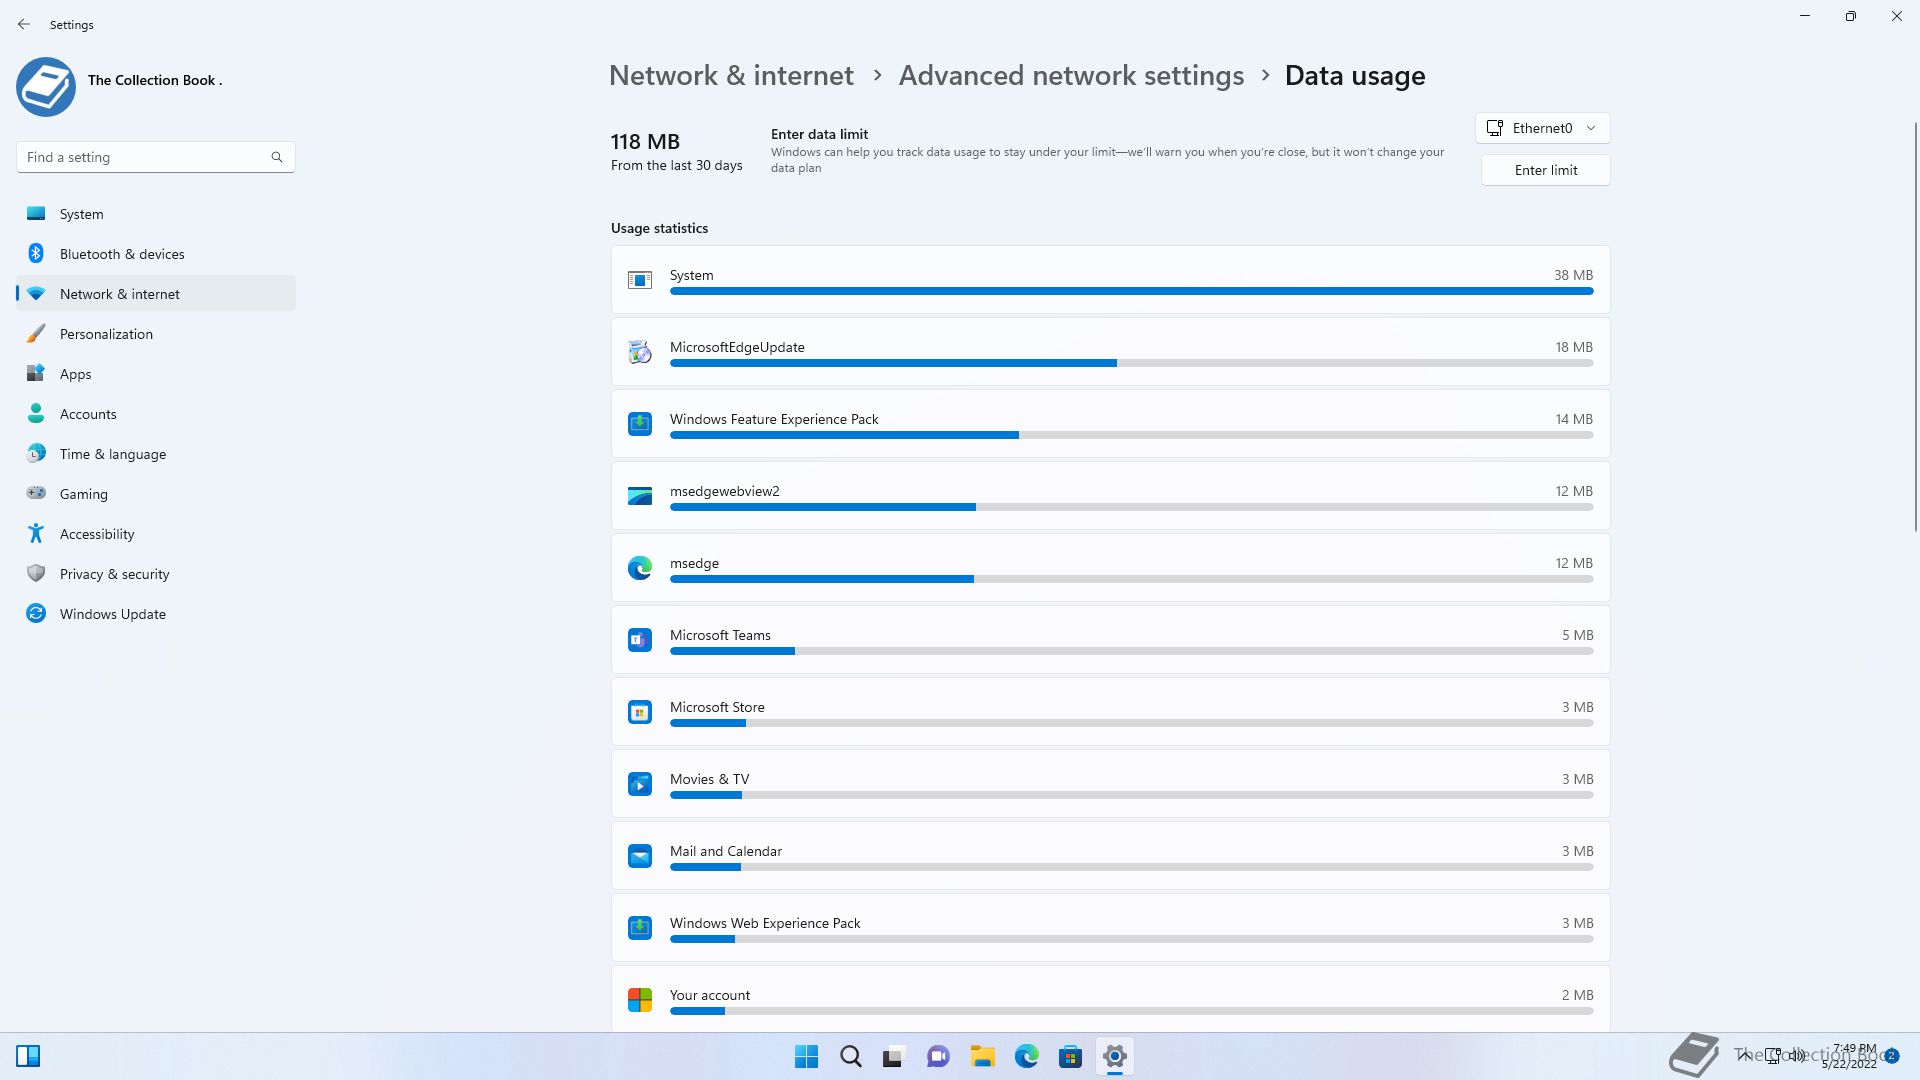The width and height of the screenshot is (1920, 1080).
Task: Click the Microsoft Store app icon in list
Action: [x=640, y=712]
